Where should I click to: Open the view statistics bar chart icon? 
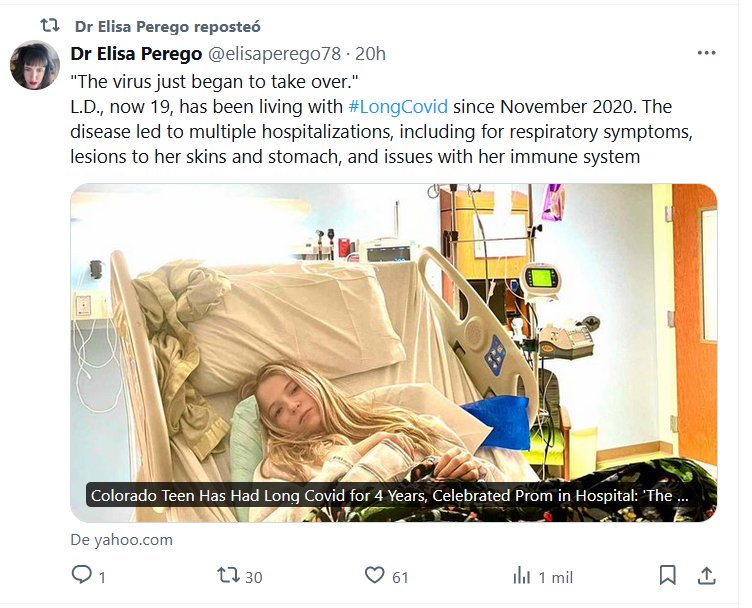tap(521, 575)
